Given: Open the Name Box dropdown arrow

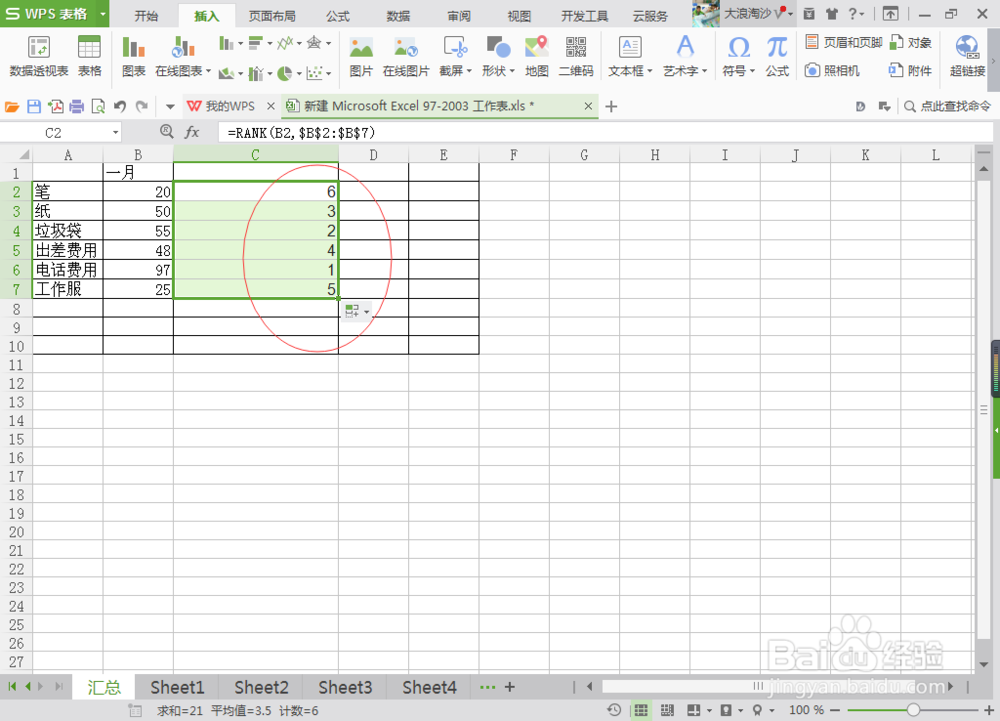Looking at the screenshot, I should pyautogui.click(x=115, y=133).
